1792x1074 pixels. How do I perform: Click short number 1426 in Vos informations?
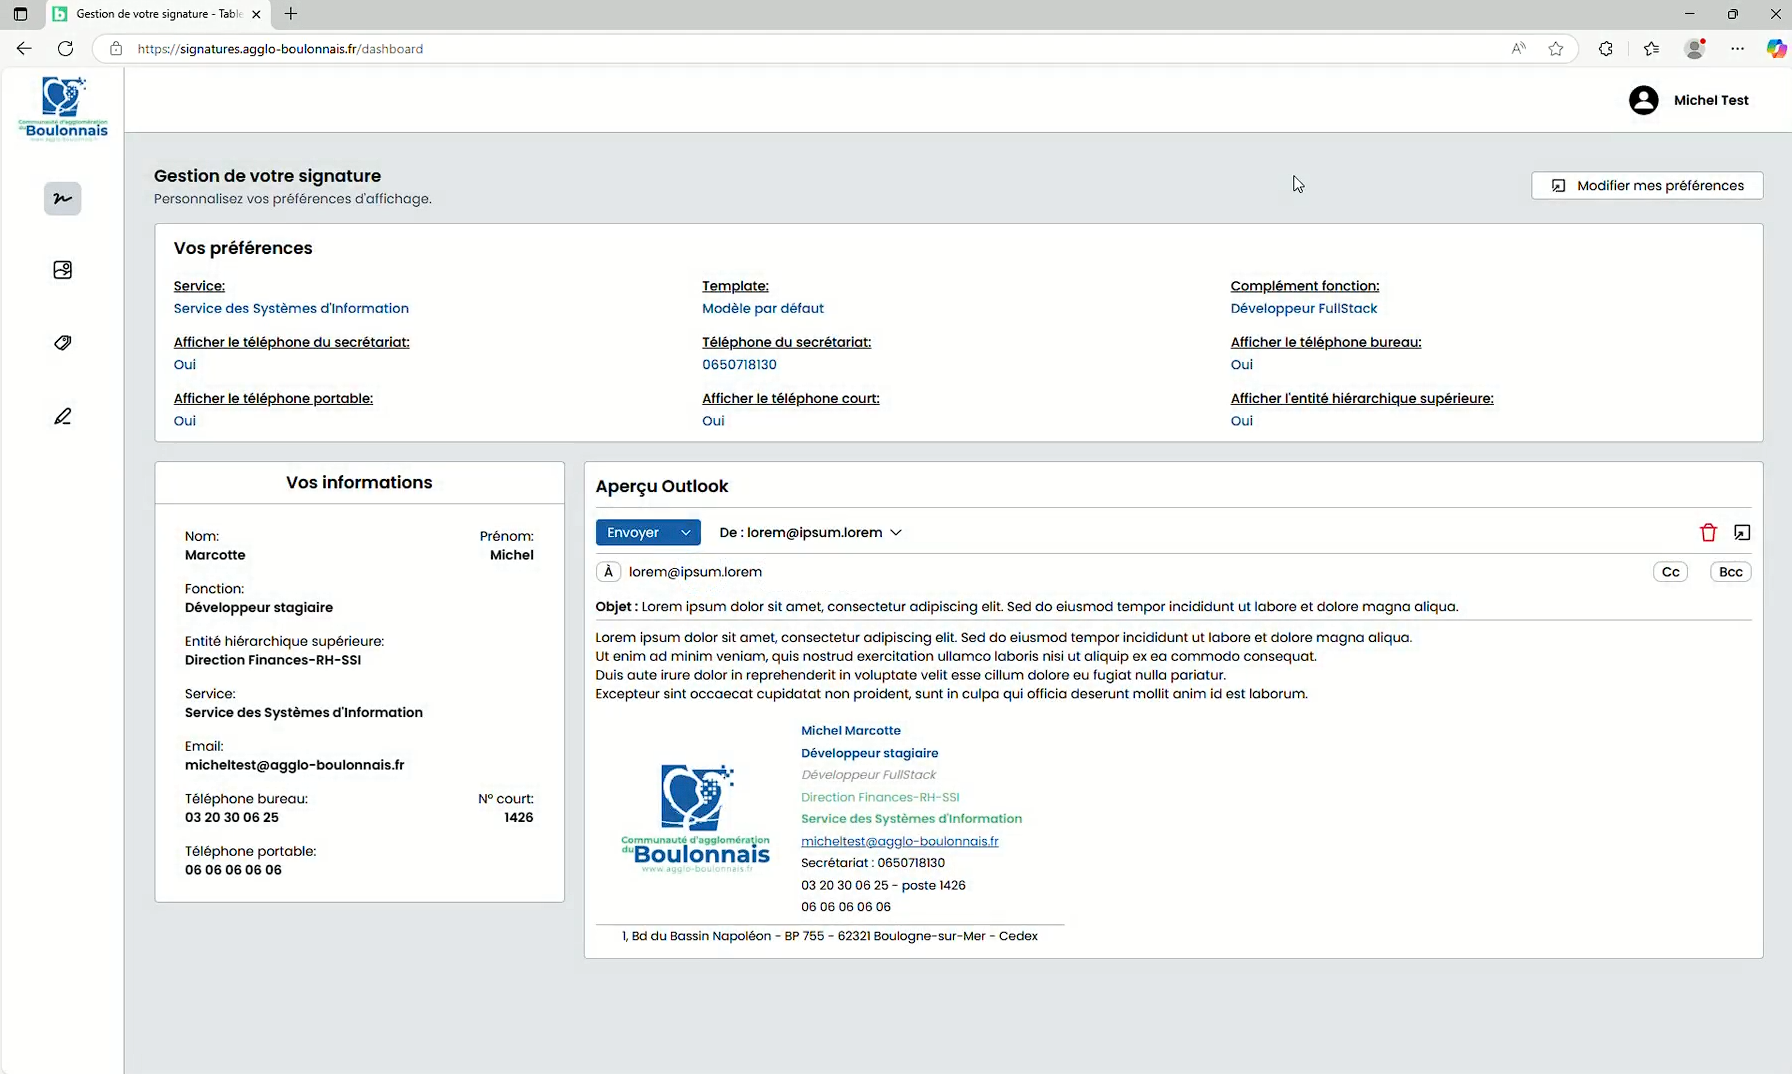coord(519,818)
